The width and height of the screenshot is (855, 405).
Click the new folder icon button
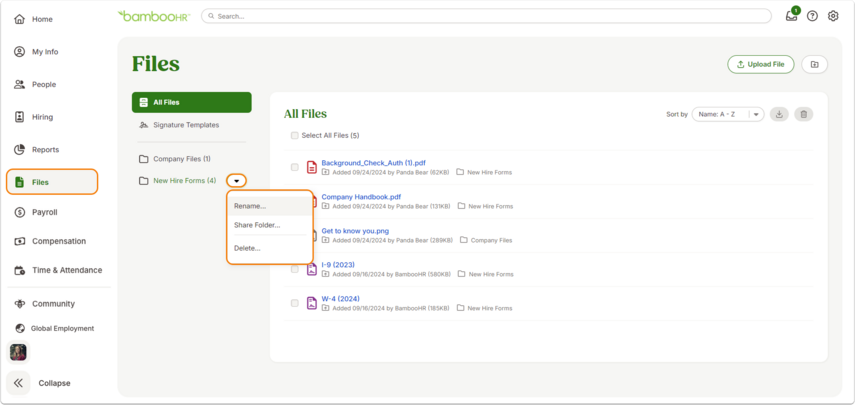pyautogui.click(x=815, y=64)
